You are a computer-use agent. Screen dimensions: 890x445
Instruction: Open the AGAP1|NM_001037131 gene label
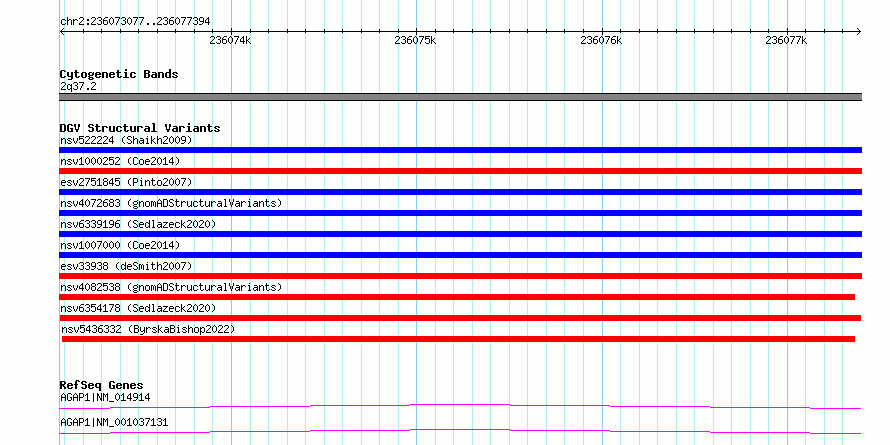[114, 422]
